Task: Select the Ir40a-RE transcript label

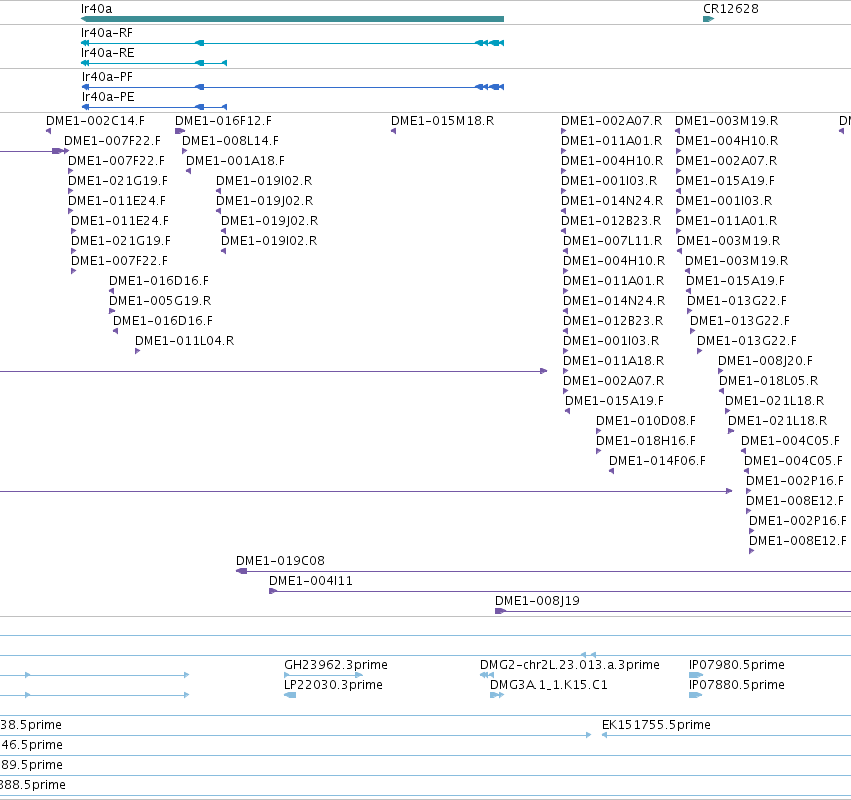Action: [x=107, y=53]
